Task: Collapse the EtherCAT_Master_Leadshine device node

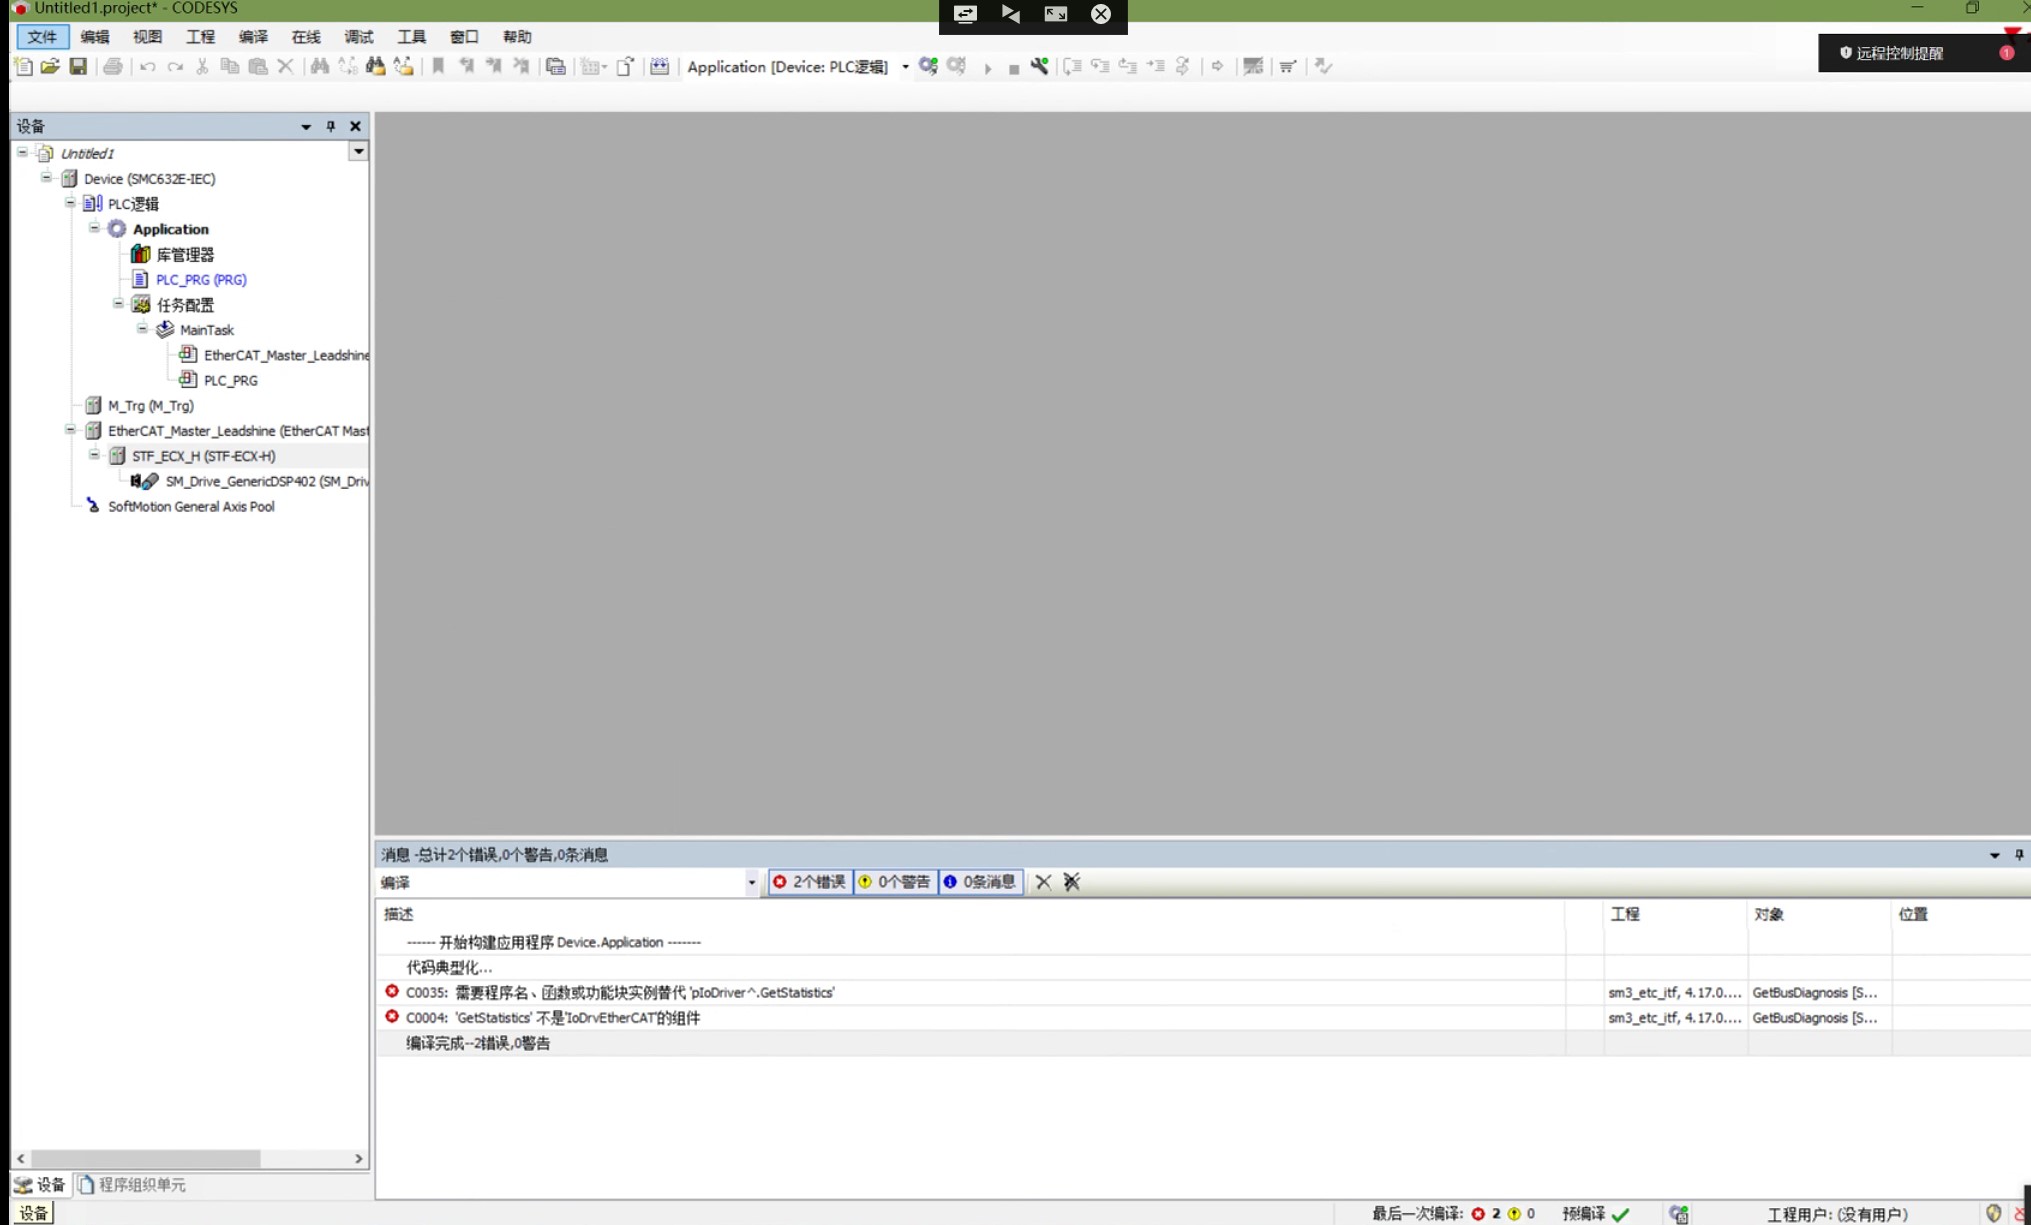Action: pyautogui.click(x=70, y=430)
